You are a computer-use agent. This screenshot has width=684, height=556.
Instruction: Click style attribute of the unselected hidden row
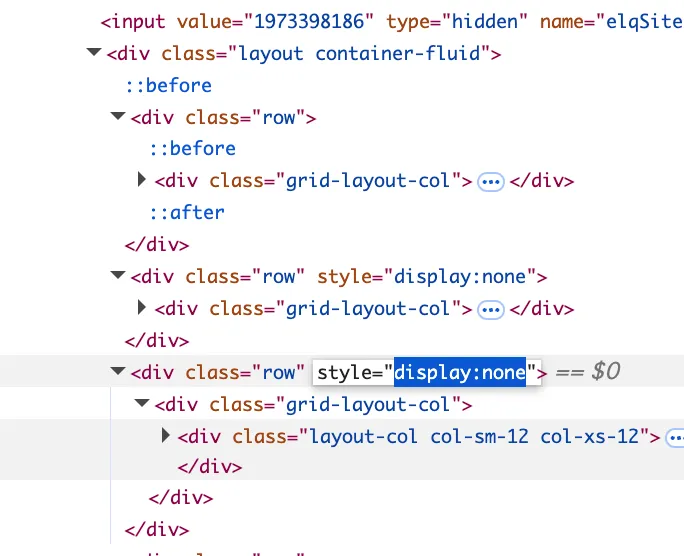coord(432,277)
